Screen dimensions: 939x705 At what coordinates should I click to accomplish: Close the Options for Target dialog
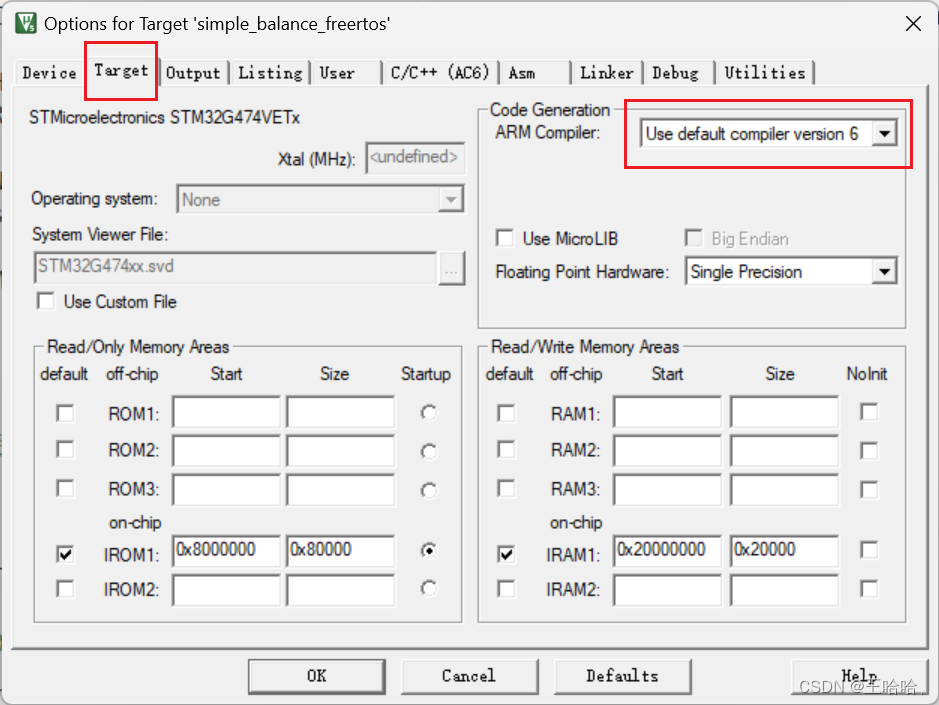[913, 24]
